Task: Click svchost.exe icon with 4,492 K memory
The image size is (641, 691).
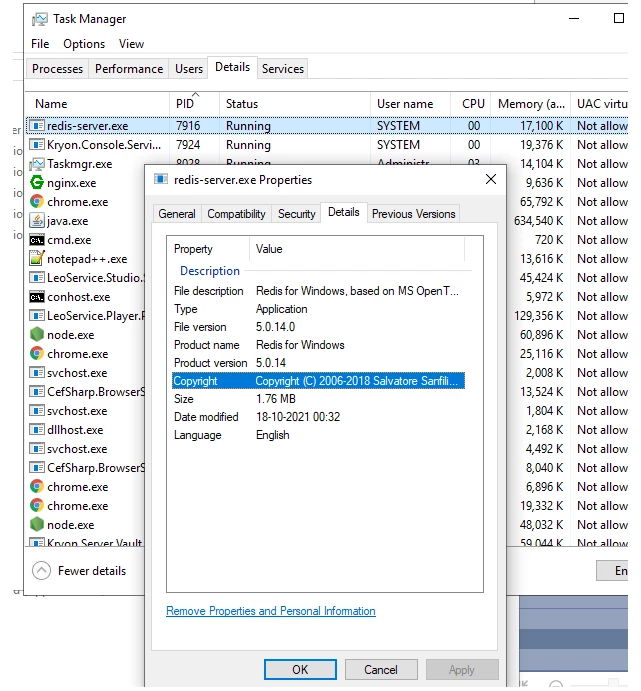Action: click(37, 449)
